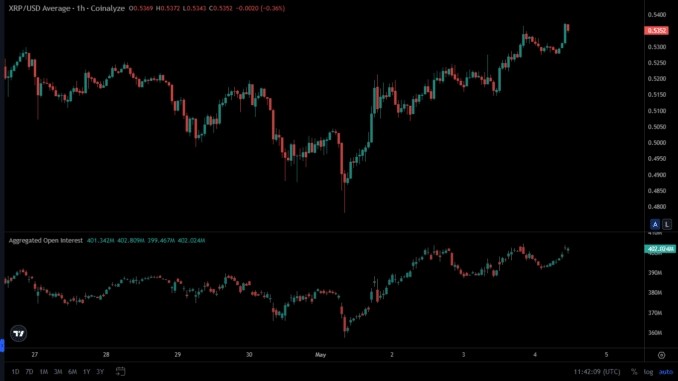Image resolution: width=678 pixels, height=381 pixels.
Task: Click the 0.5400 price axis label
Action: pos(657,15)
